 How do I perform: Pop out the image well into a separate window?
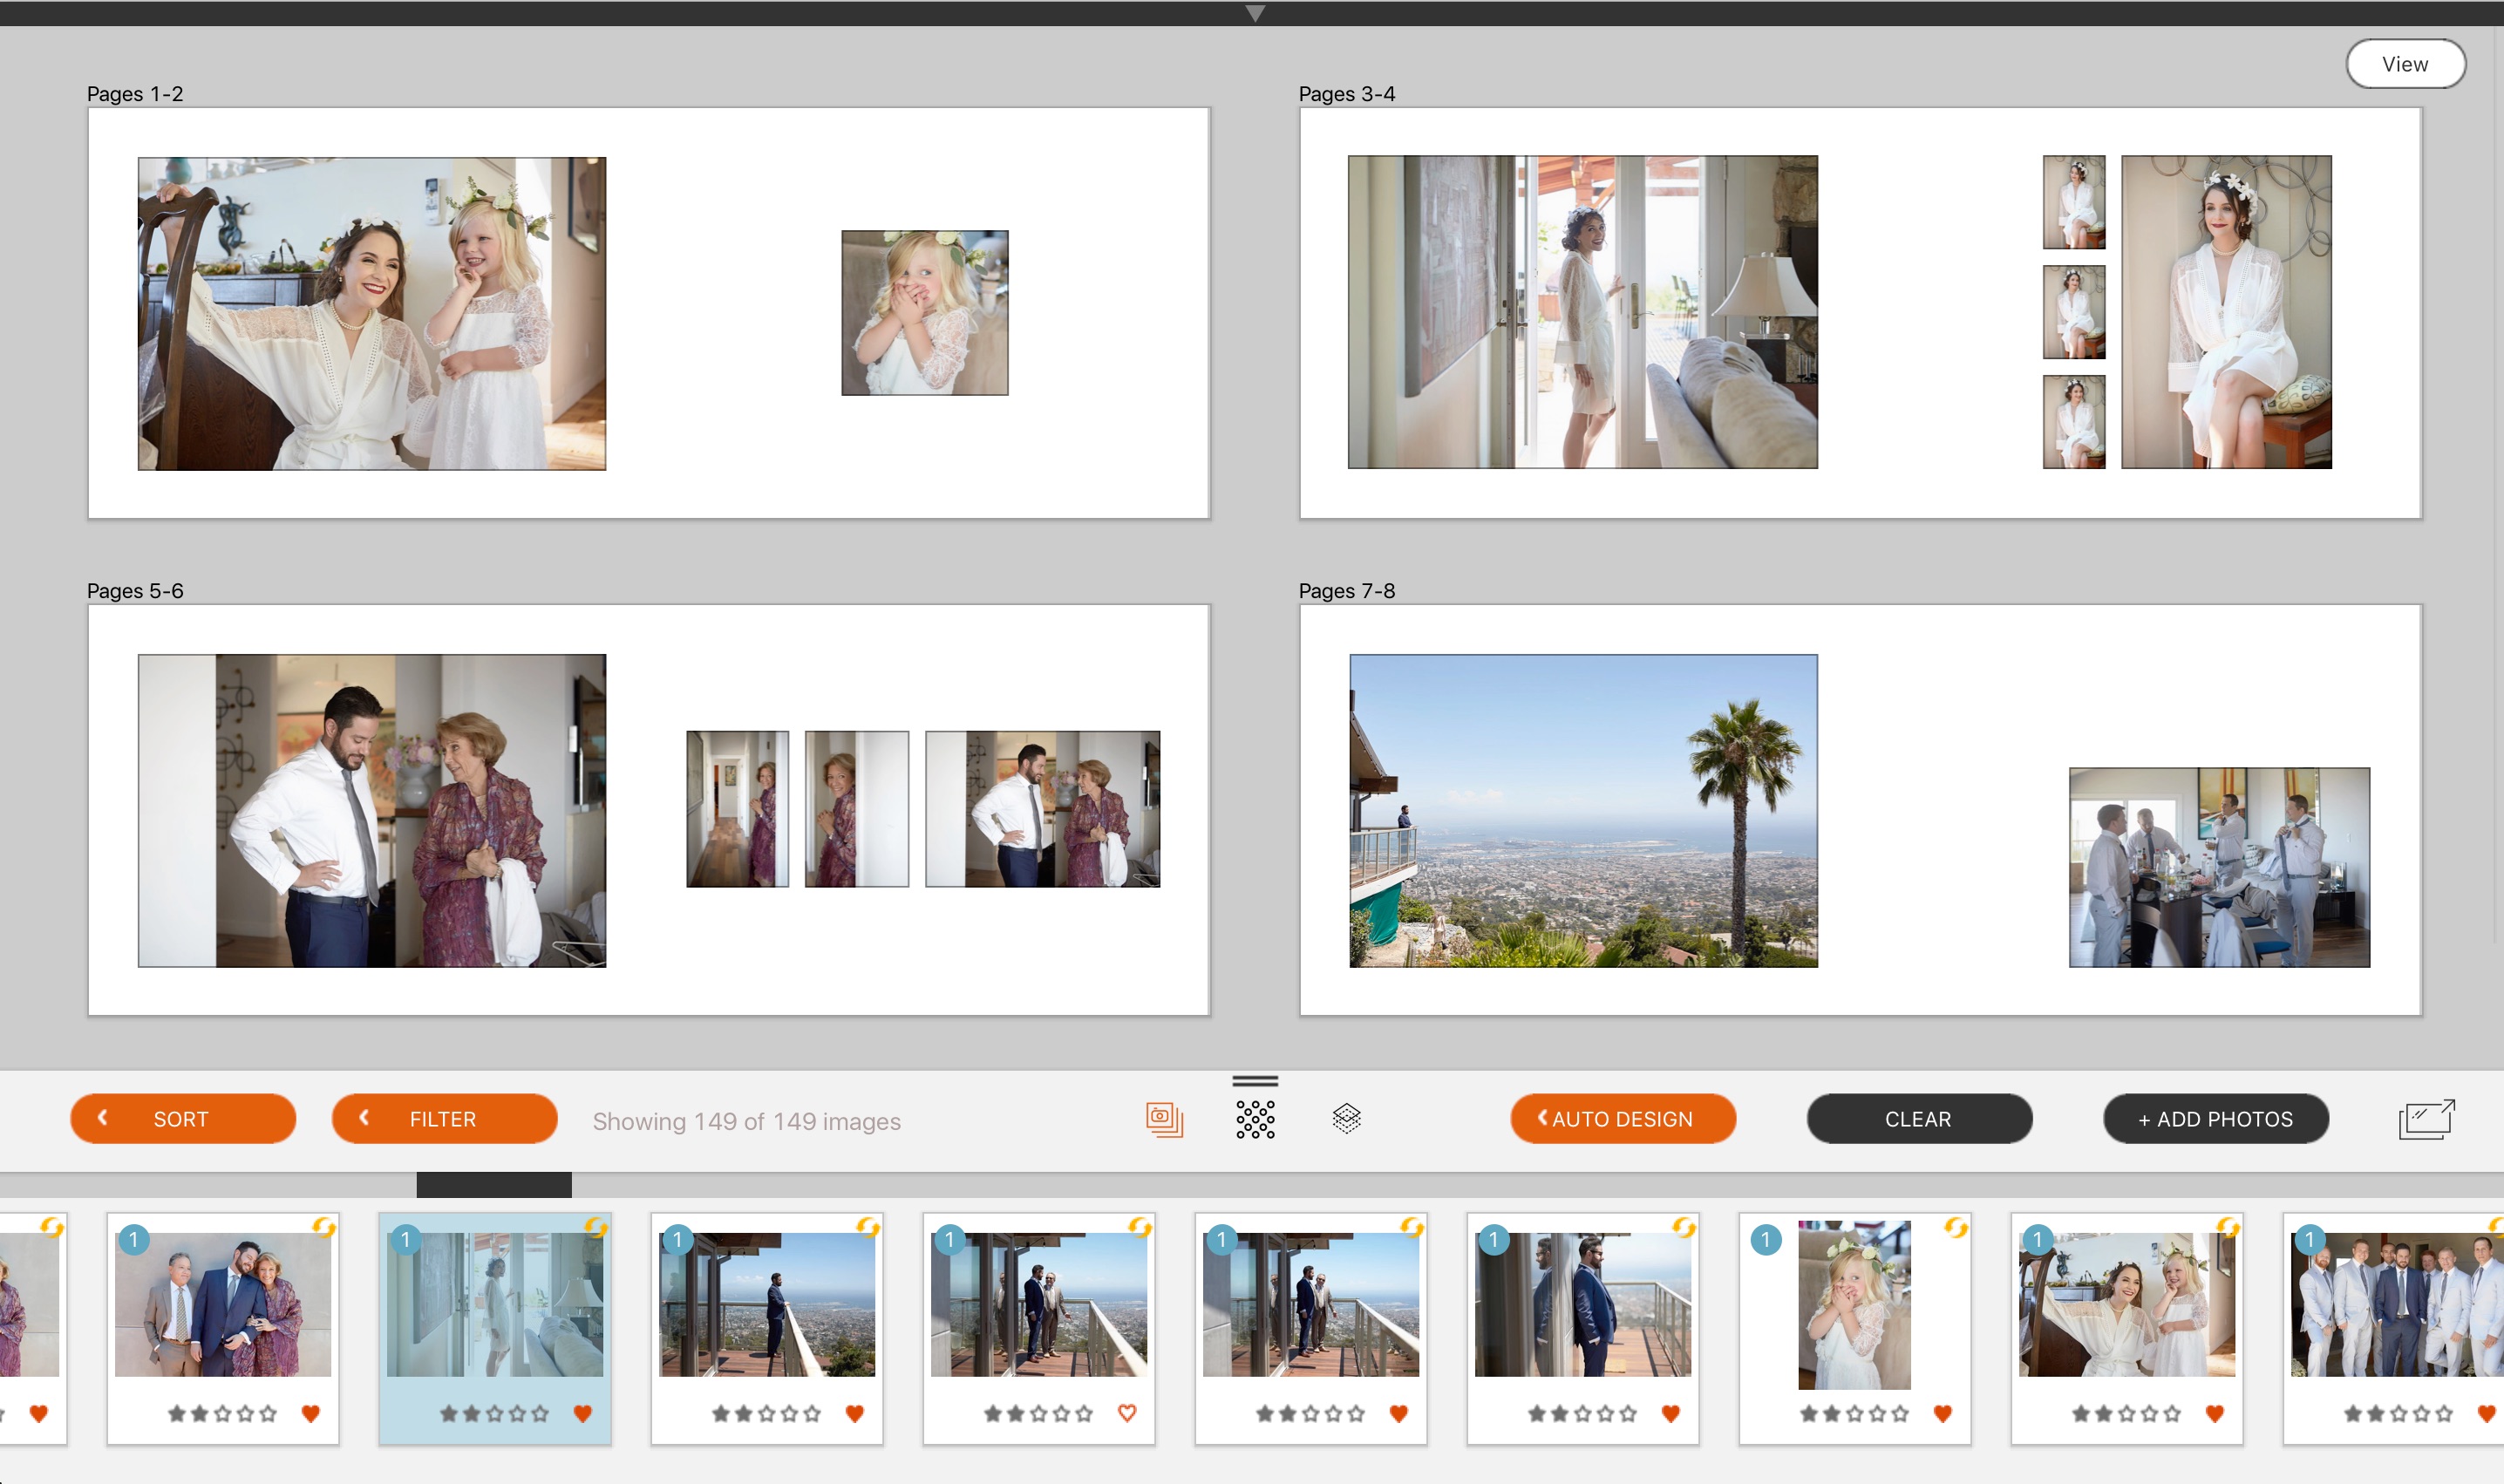[2426, 1119]
